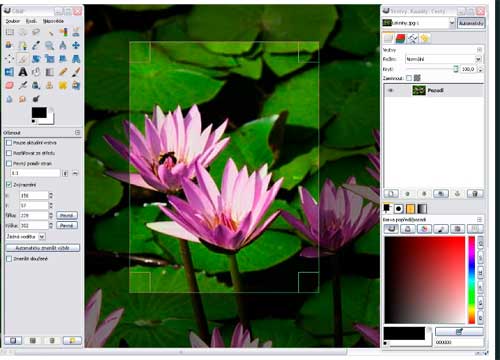This screenshot has width=500, height=360.
Task: Select the Paths tool
Action: pos(23,45)
